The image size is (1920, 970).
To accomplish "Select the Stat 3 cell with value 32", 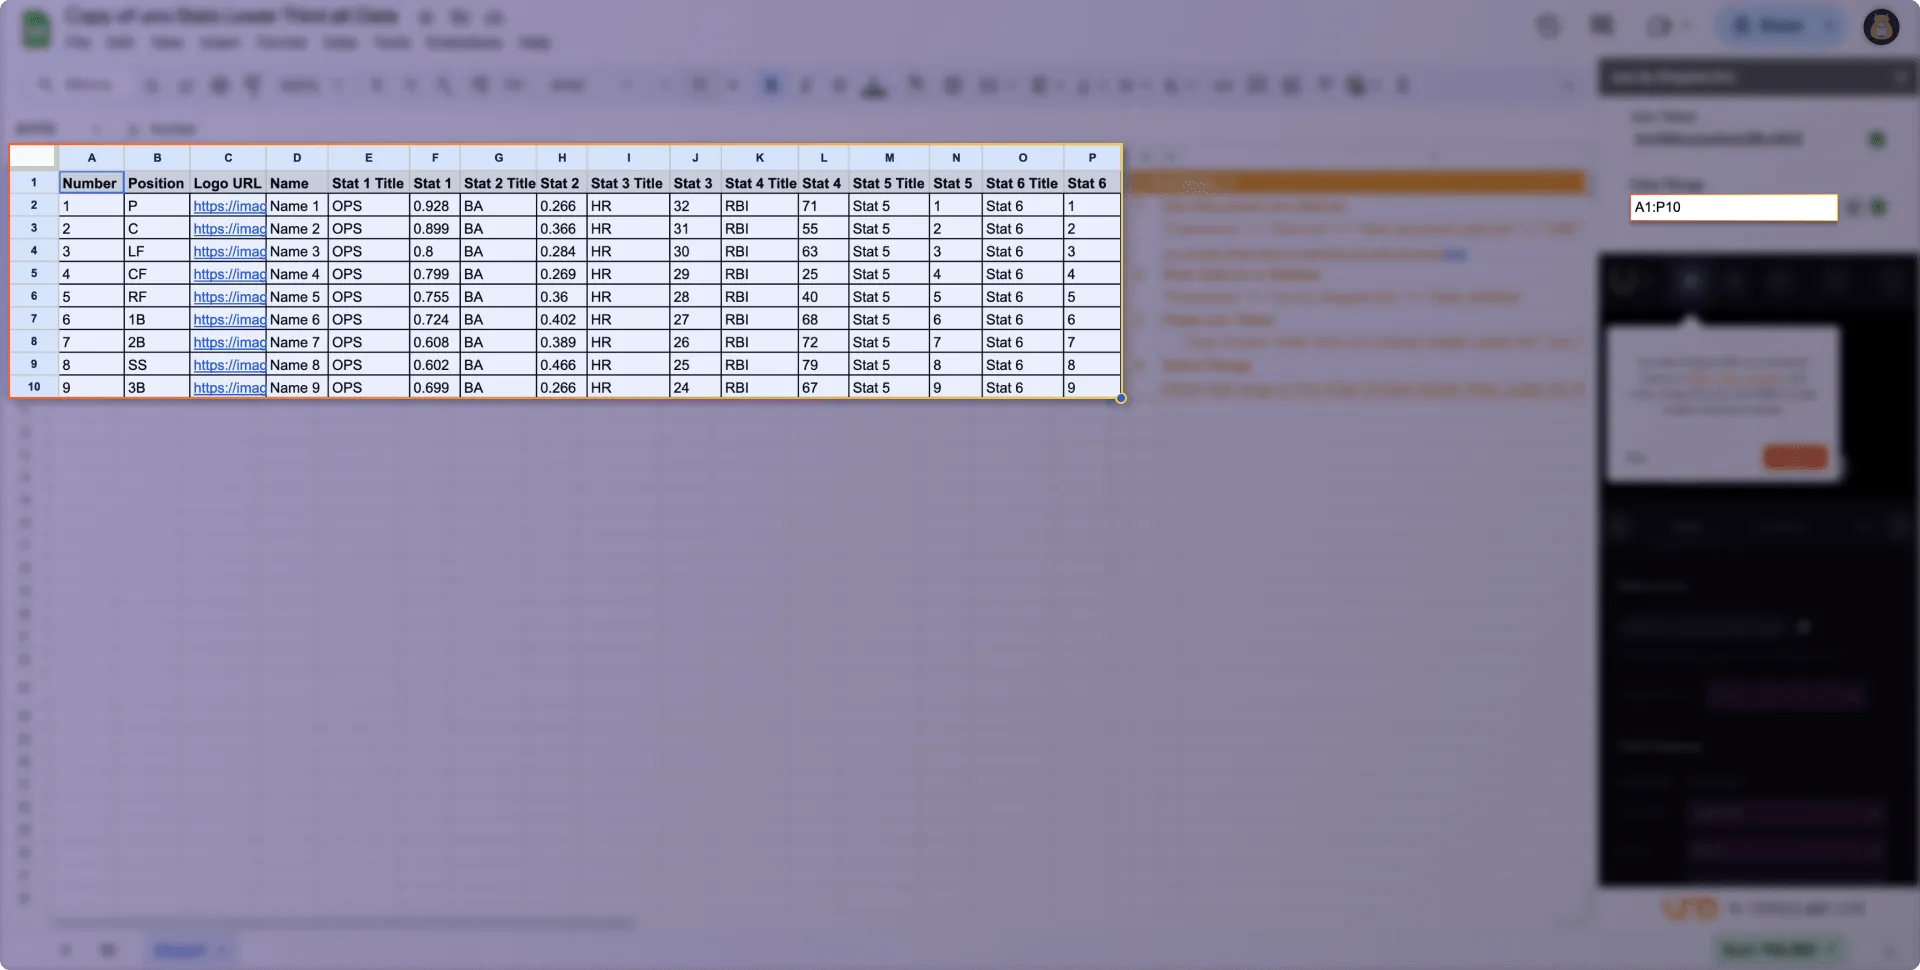I will point(695,206).
